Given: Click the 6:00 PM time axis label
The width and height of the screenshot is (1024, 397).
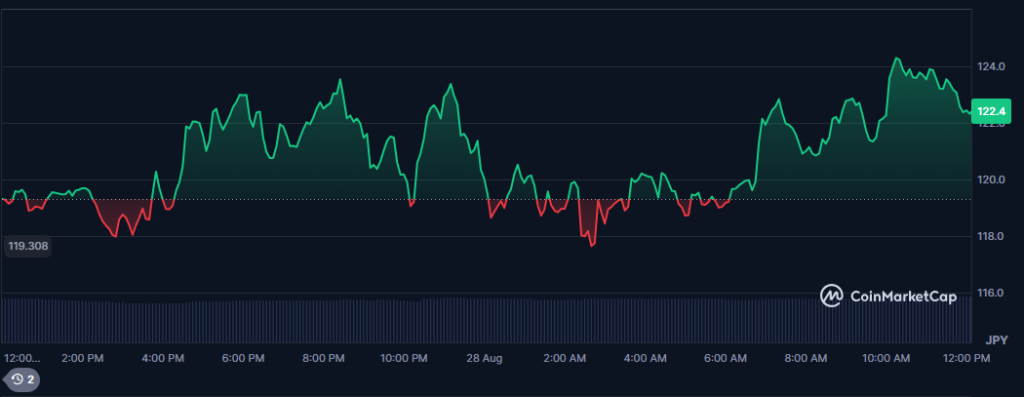Looking at the screenshot, I should click(x=244, y=358).
